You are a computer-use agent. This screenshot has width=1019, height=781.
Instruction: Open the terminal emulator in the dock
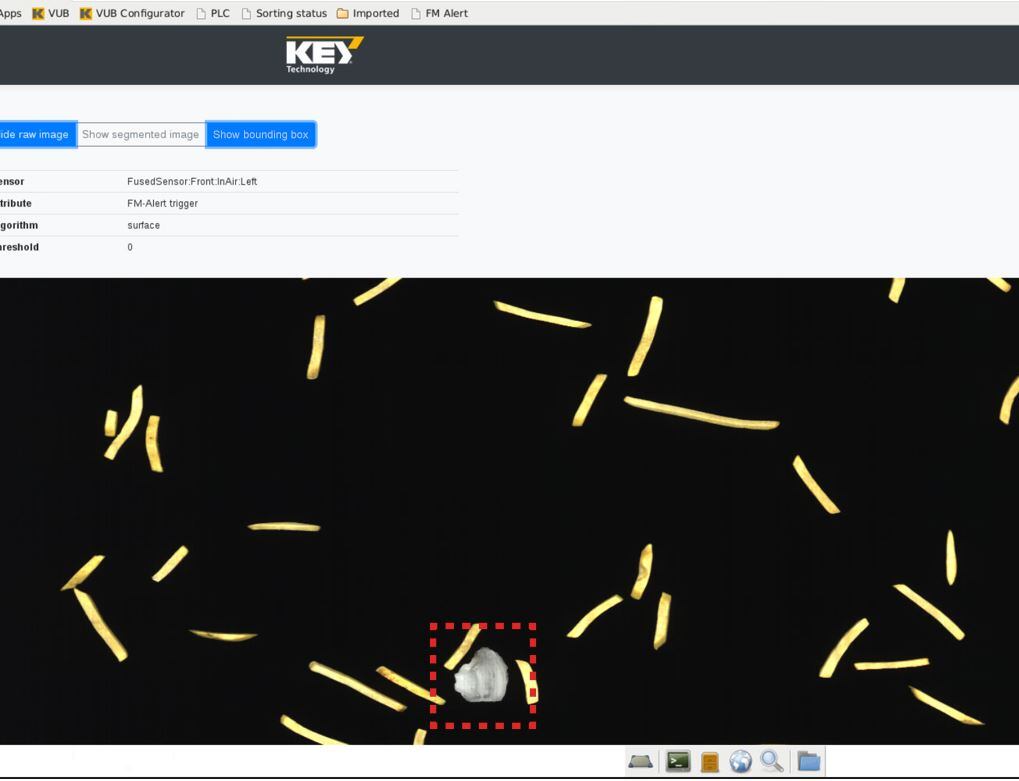678,762
